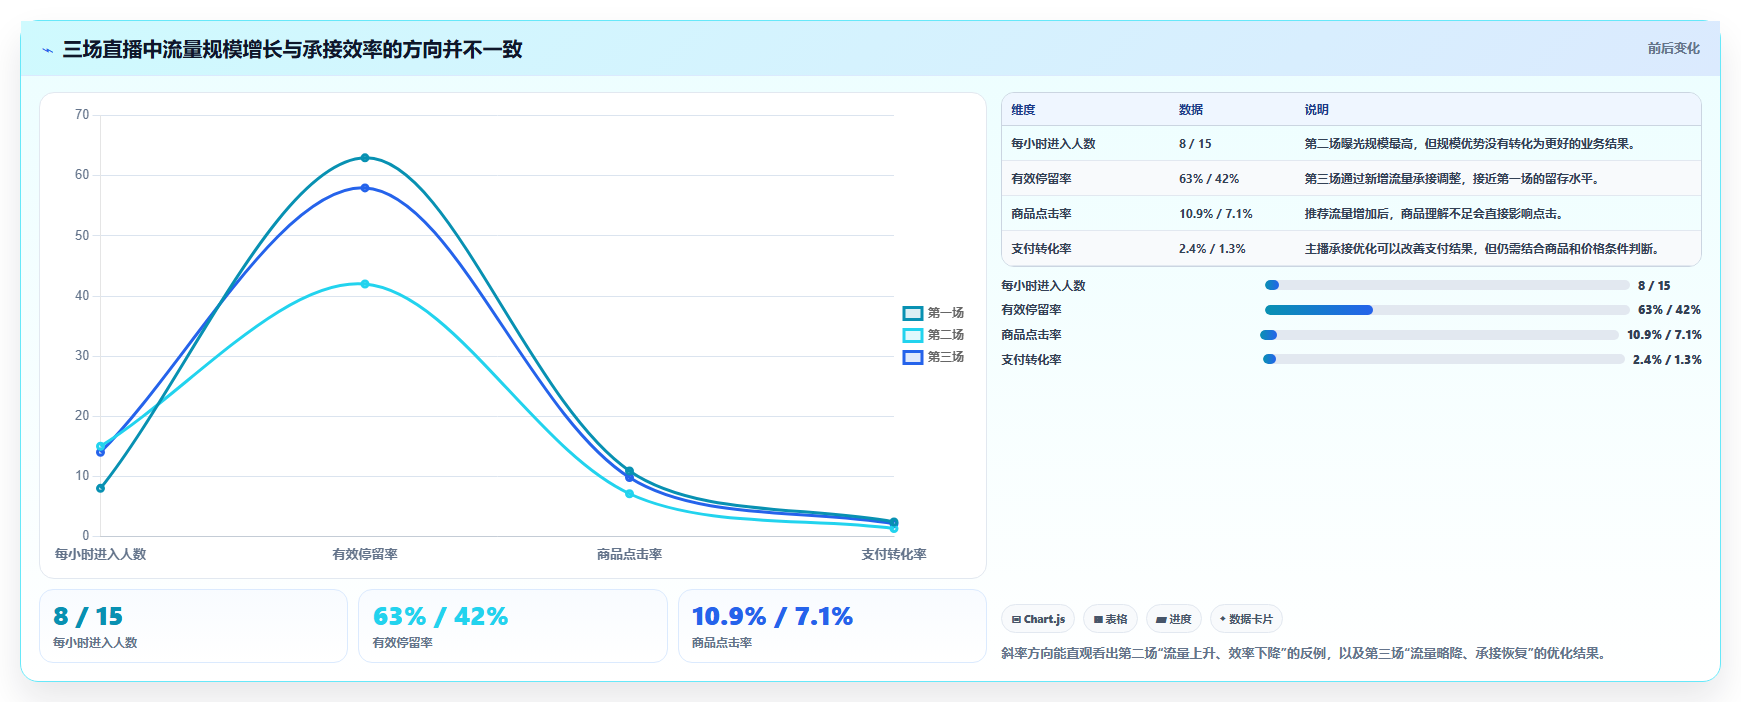Click the 每小时进入人数 cell in the table
The width and height of the screenshot is (1741, 702).
1053,144
